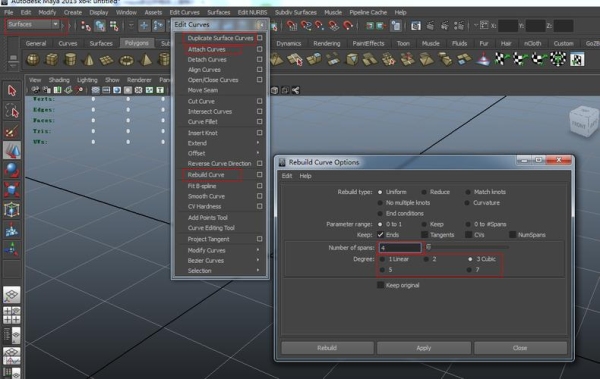
Task: Select the Rotate tool sphere icon
Action: point(12,170)
